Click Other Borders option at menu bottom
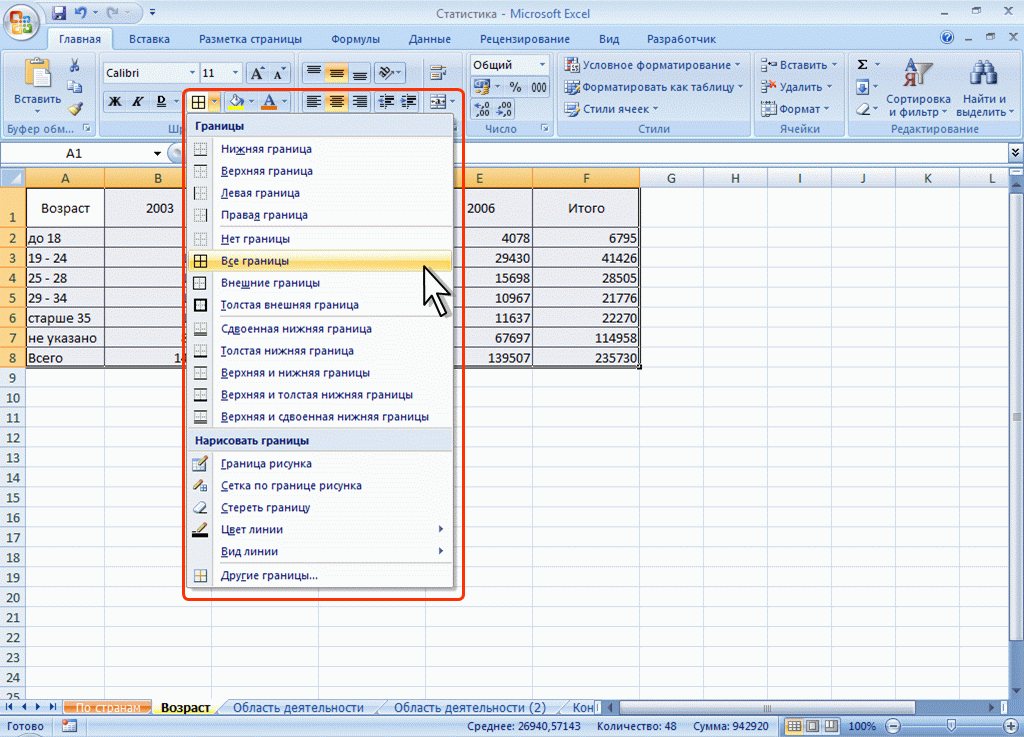The height and width of the screenshot is (737, 1024). coord(269,576)
